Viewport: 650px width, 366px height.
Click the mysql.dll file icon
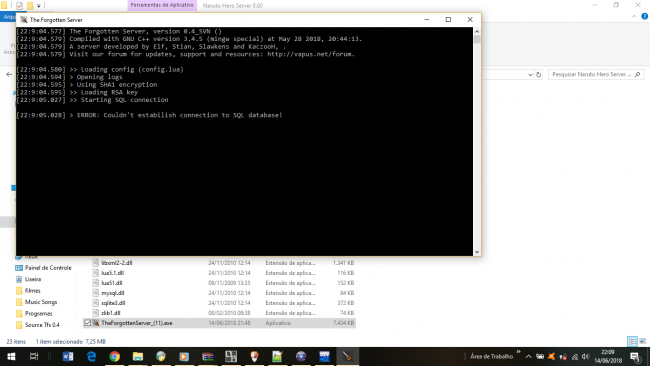click(x=96, y=293)
